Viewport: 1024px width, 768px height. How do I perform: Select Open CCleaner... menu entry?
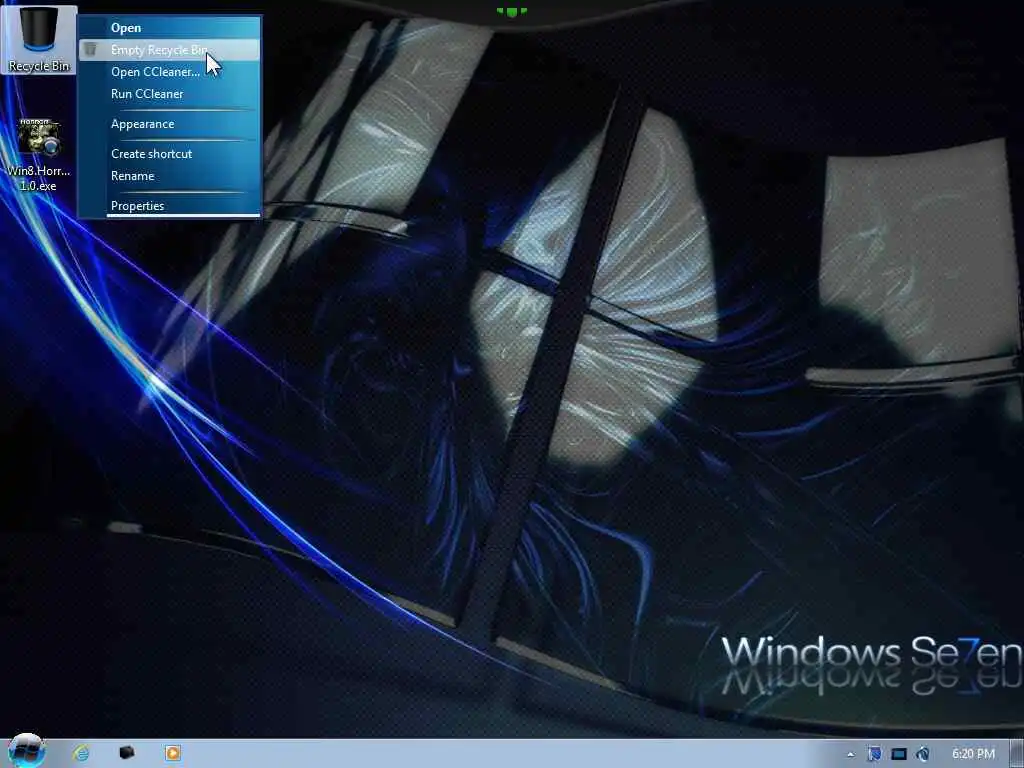[169, 72]
